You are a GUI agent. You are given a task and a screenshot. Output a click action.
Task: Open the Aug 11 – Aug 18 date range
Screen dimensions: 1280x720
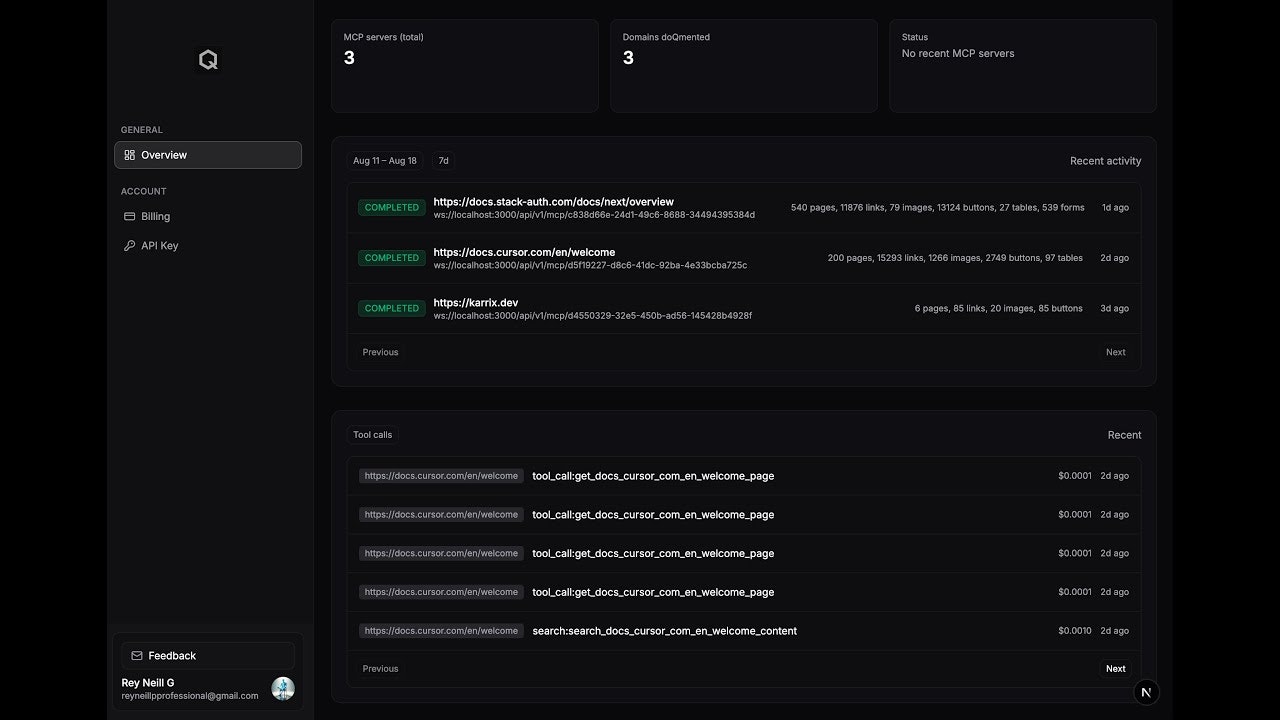click(x=385, y=161)
